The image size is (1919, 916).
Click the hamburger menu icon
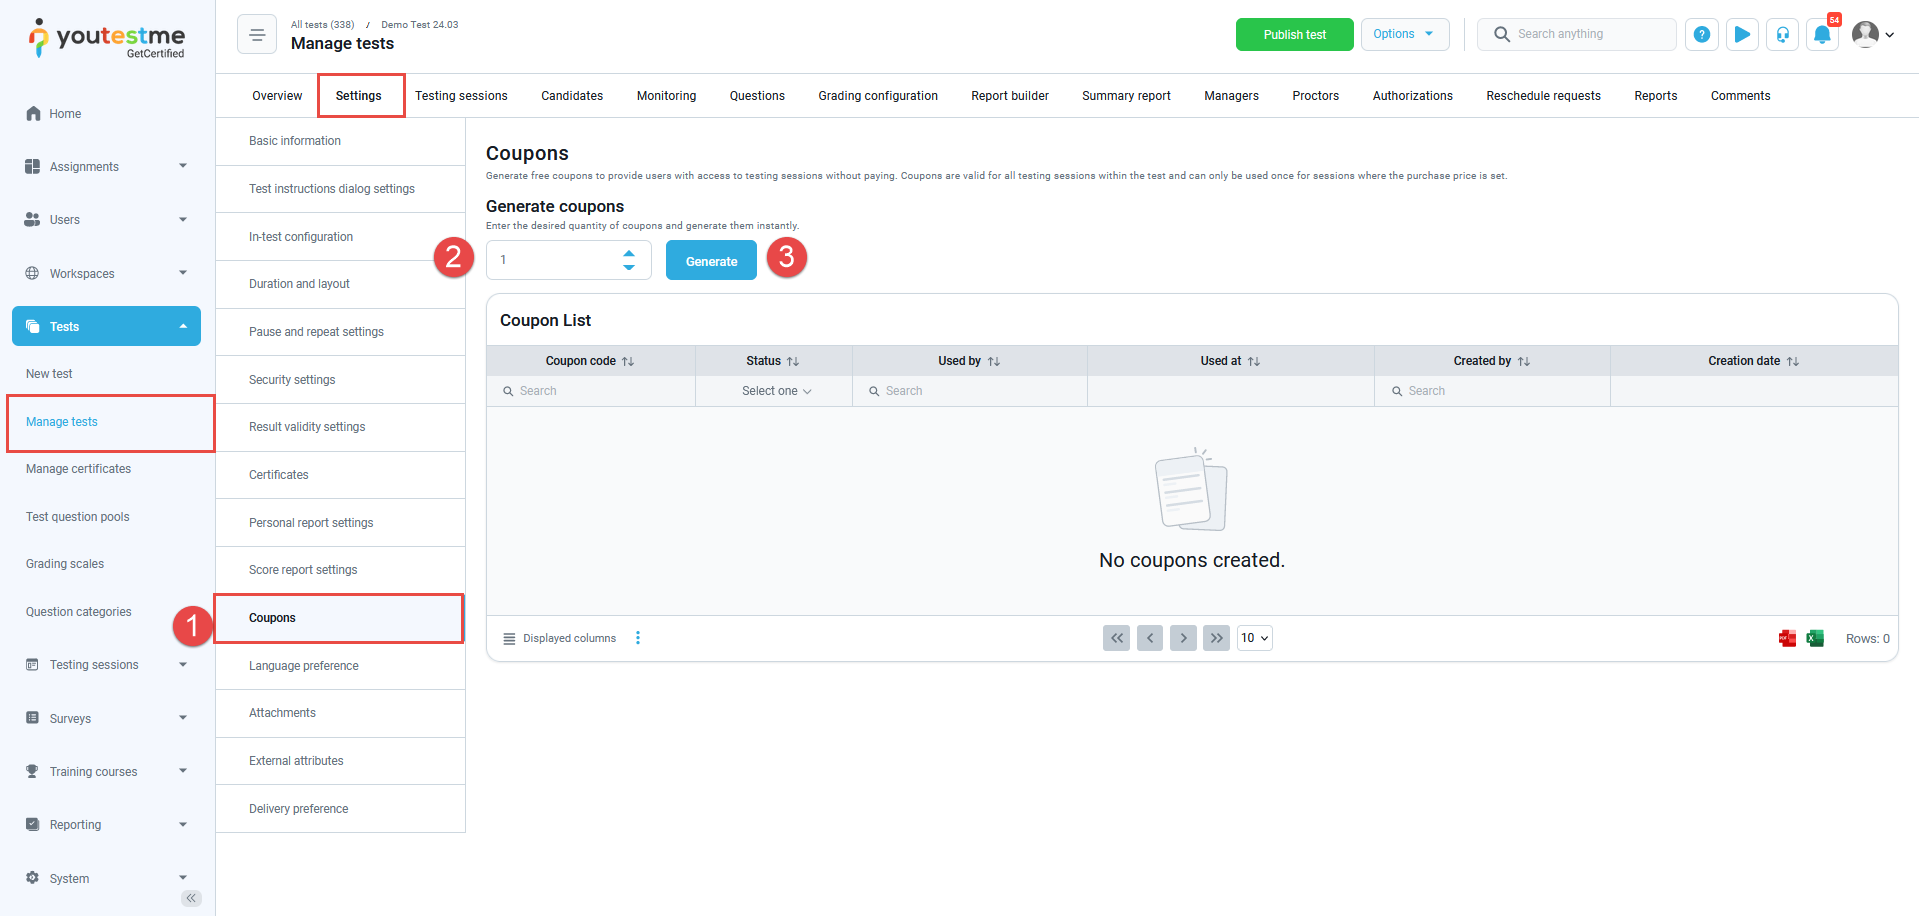coord(257,35)
